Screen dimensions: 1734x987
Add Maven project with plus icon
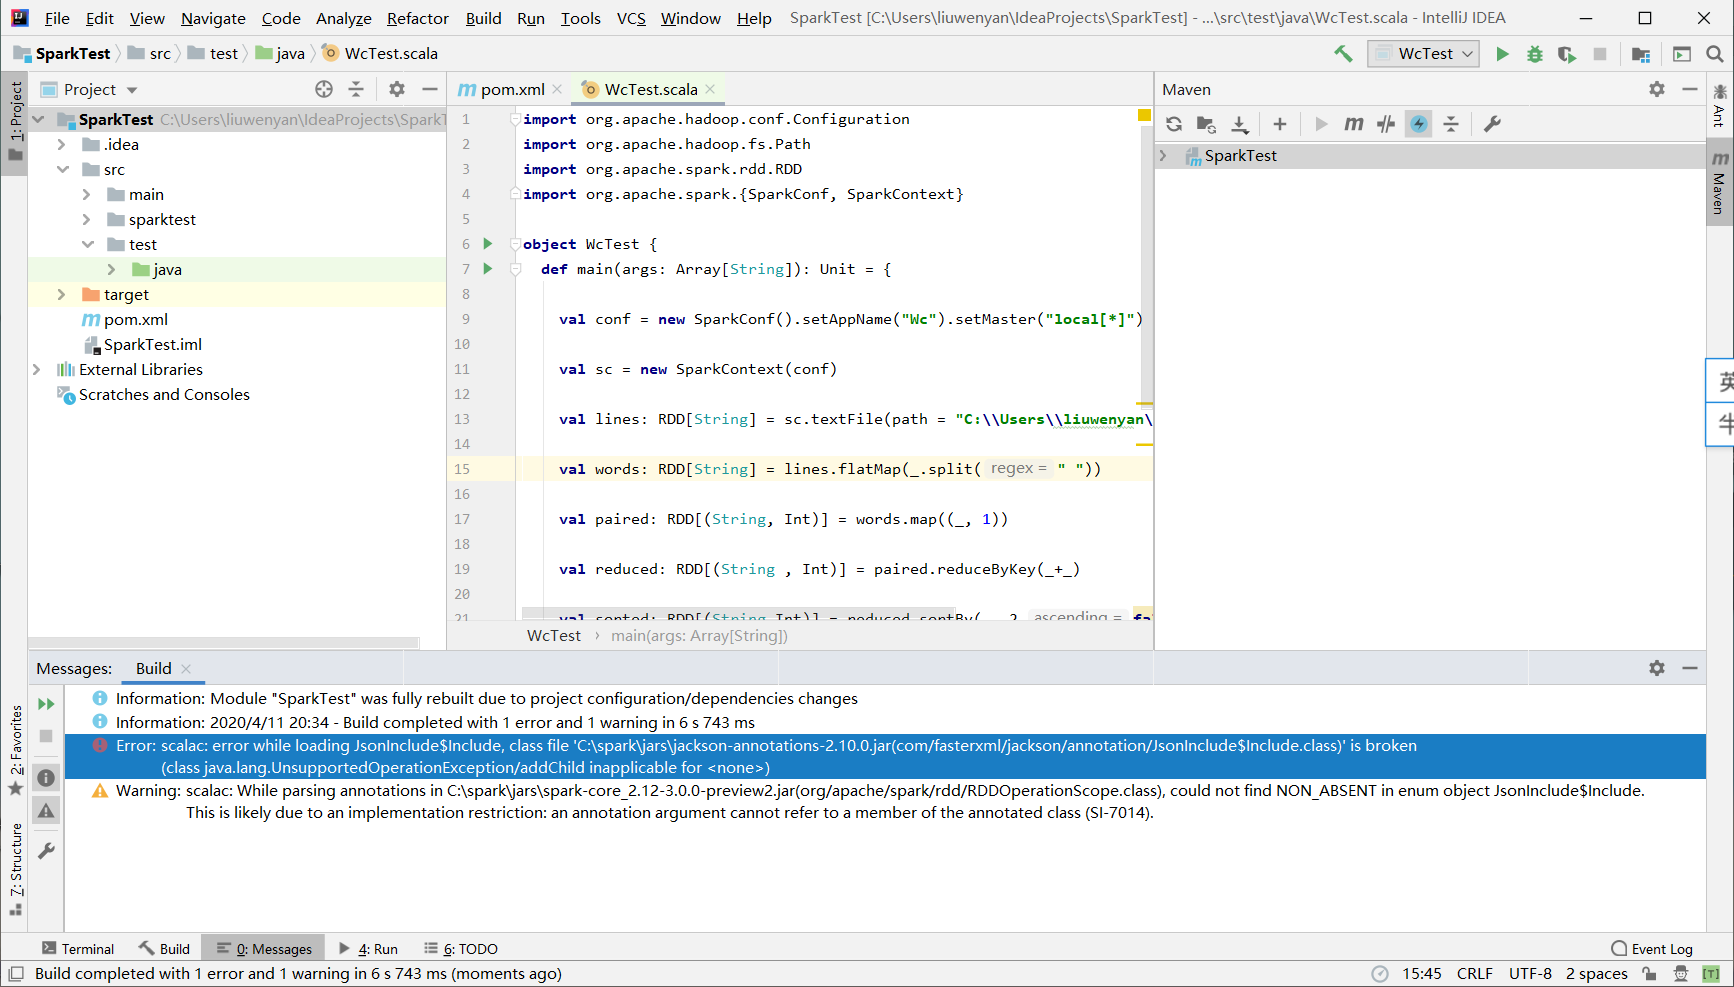point(1280,124)
